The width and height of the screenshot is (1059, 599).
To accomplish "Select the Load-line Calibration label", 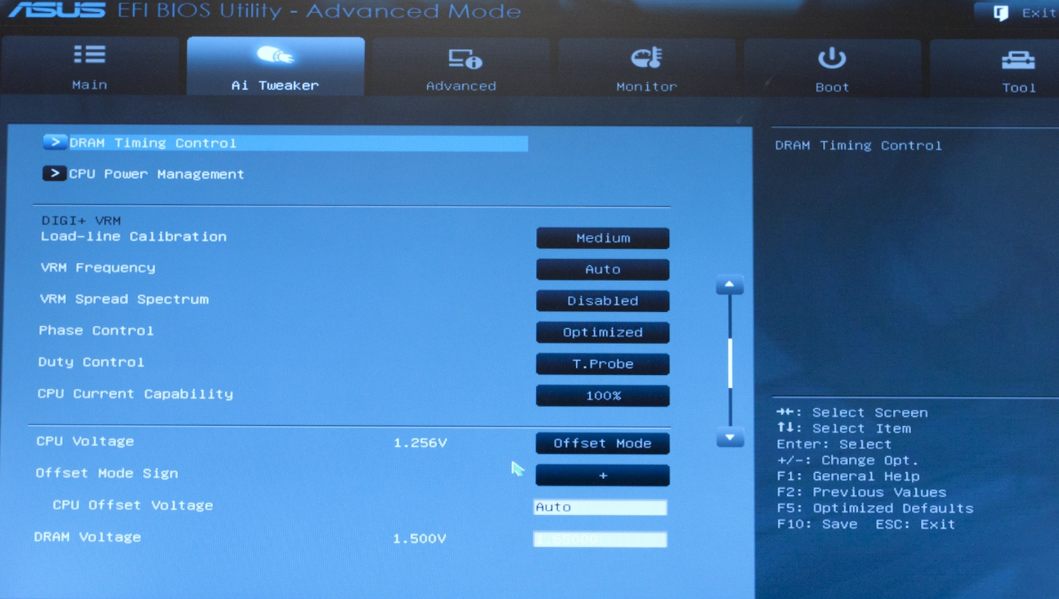I will (134, 236).
